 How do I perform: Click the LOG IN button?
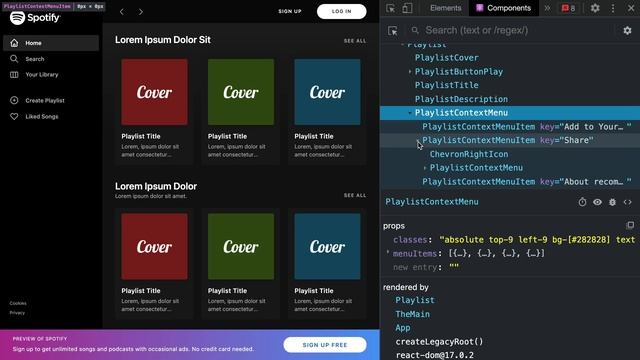[342, 11]
